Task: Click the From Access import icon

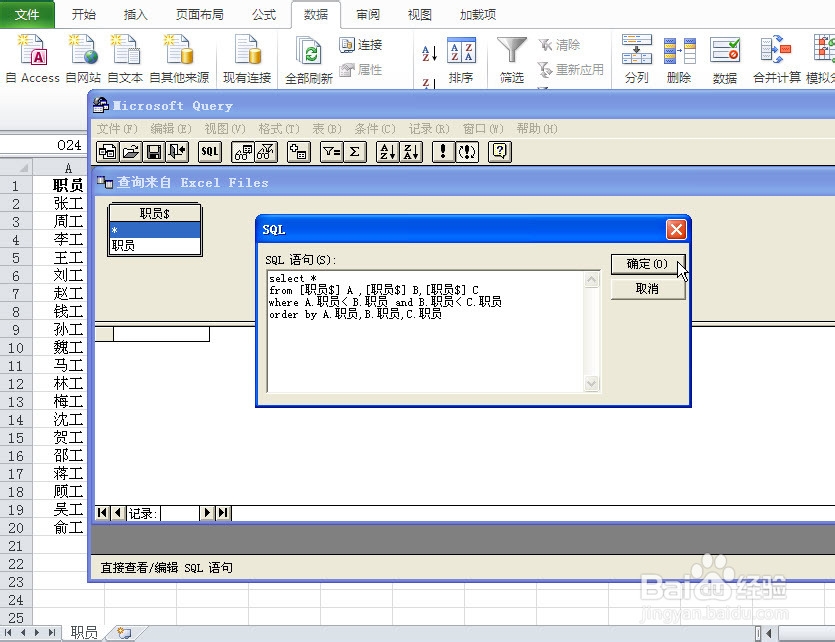Action: [32, 58]
